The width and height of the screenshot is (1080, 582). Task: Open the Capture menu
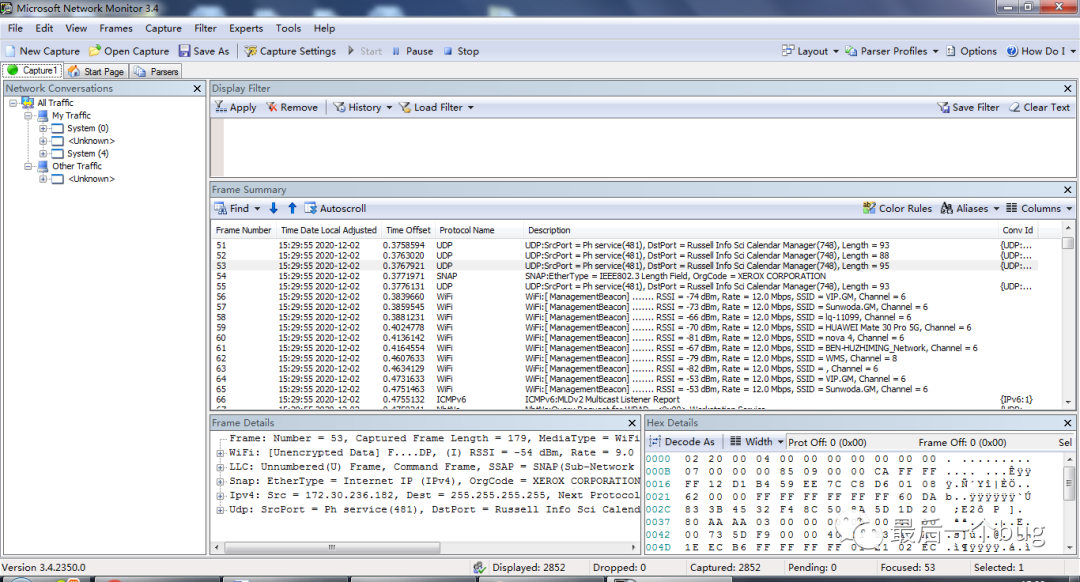coord(163,28)
